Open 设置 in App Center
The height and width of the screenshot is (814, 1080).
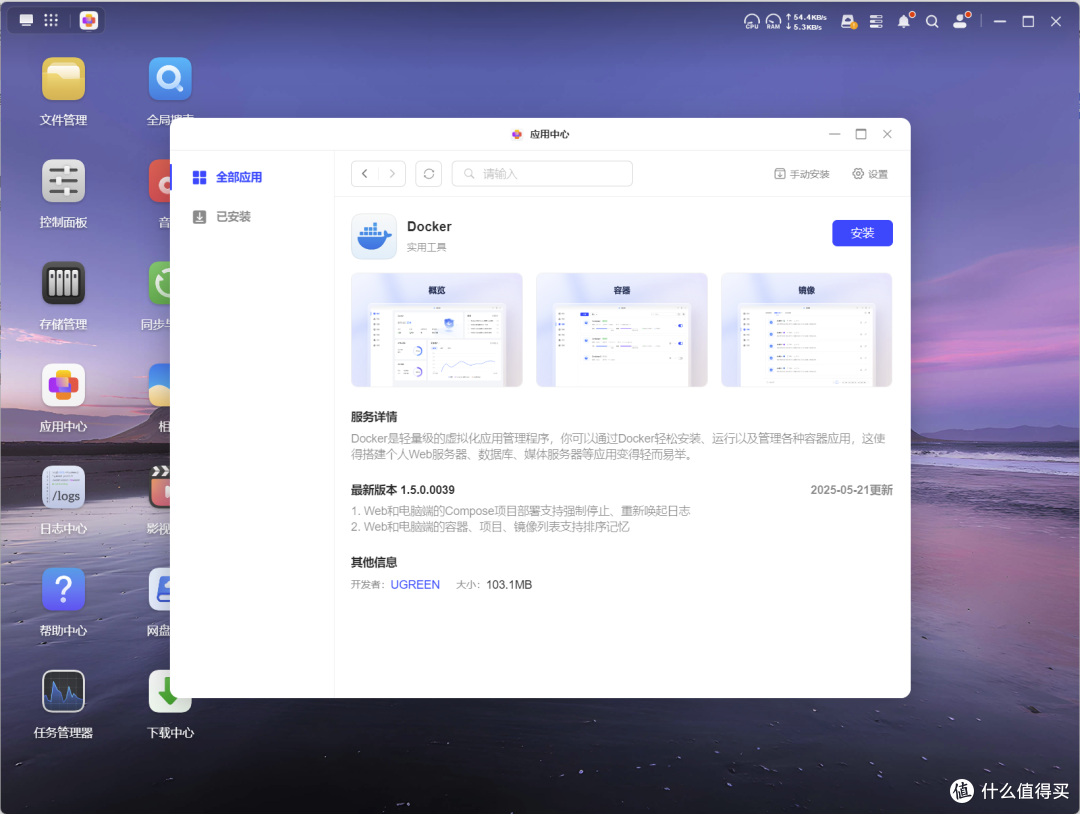click(870, 174)
